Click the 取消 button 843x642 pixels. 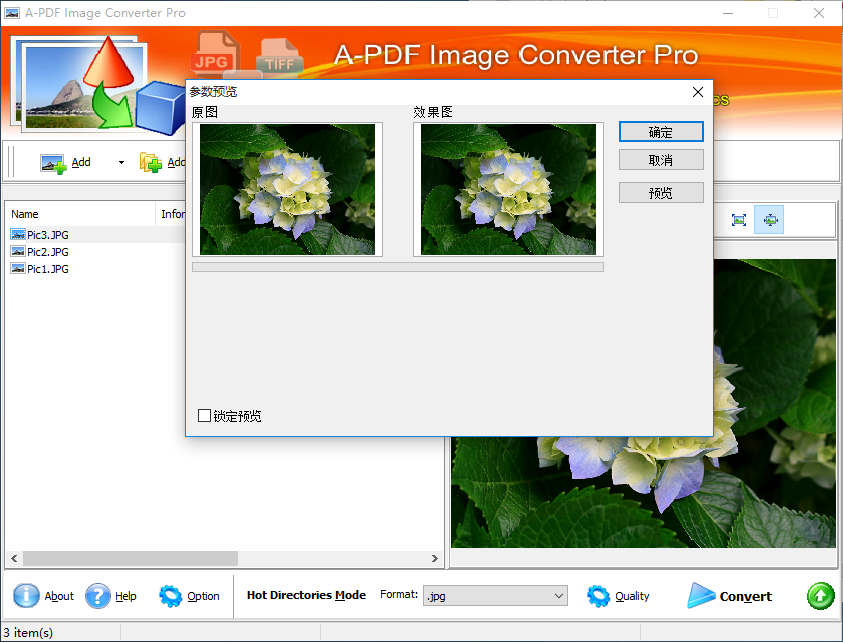[x=661, y=160]
